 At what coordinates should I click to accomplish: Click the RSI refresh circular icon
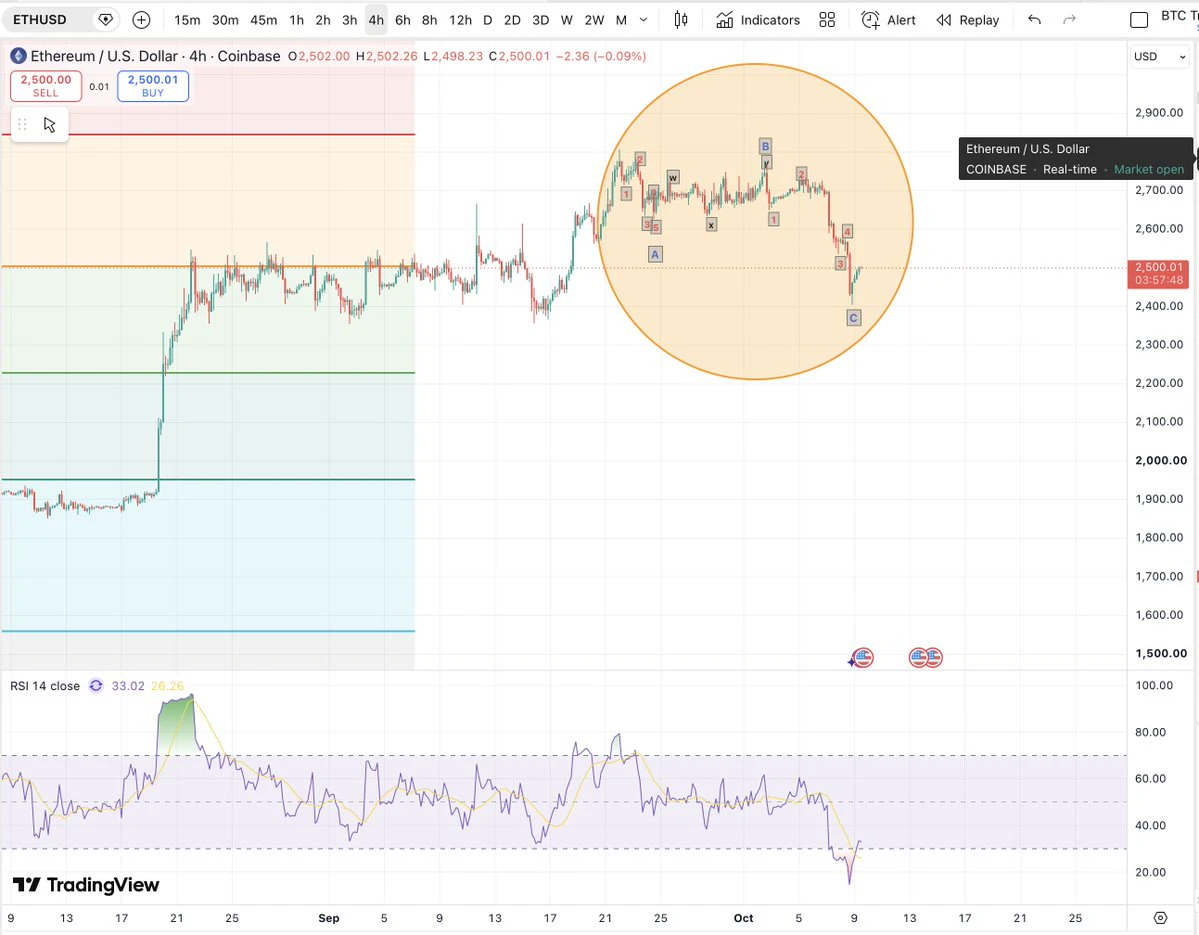point(96,686)
